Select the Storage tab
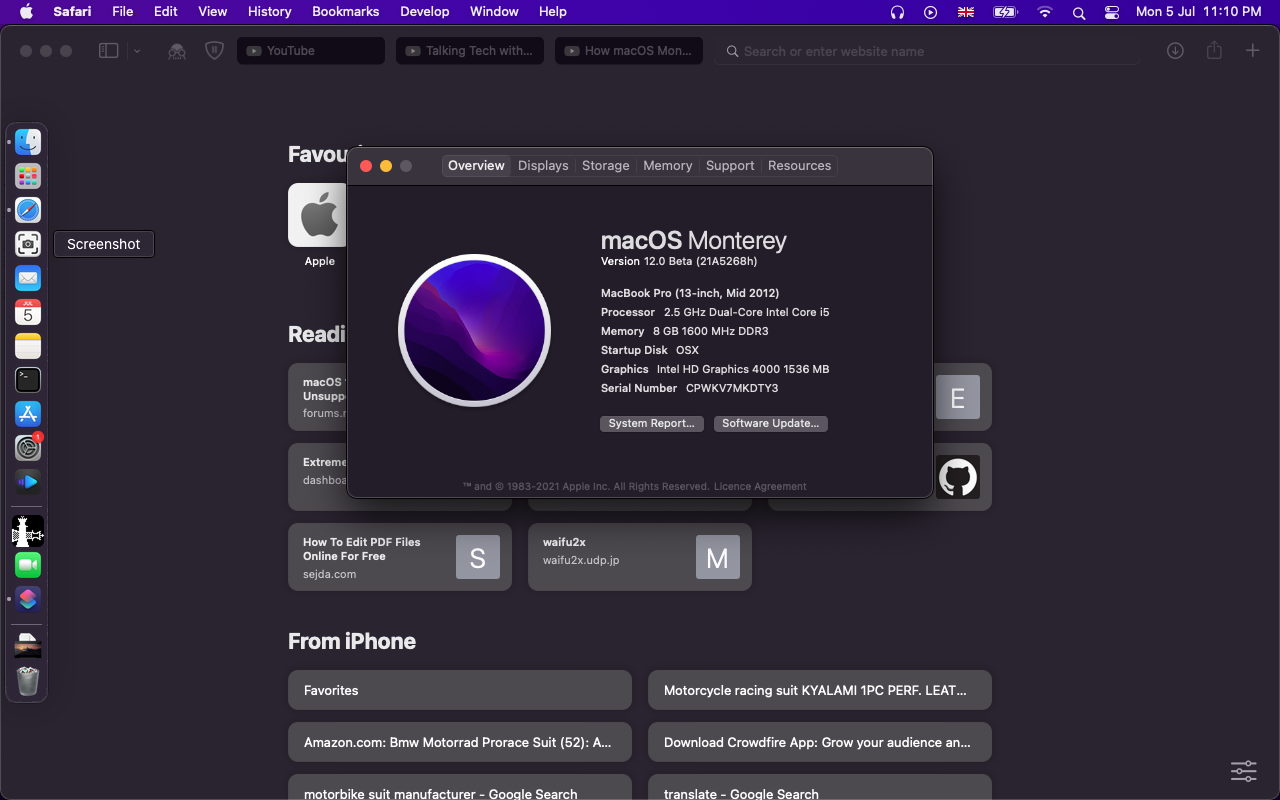This screenshot has height=800, width=1280. click(606, 166)
